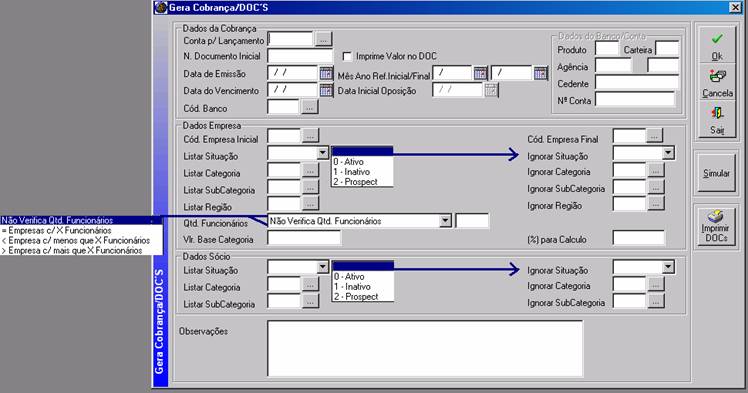The width and height of the screenshot is (748, 393).
Task: Click the Data de Emissão date field
Action: point(293,73)
